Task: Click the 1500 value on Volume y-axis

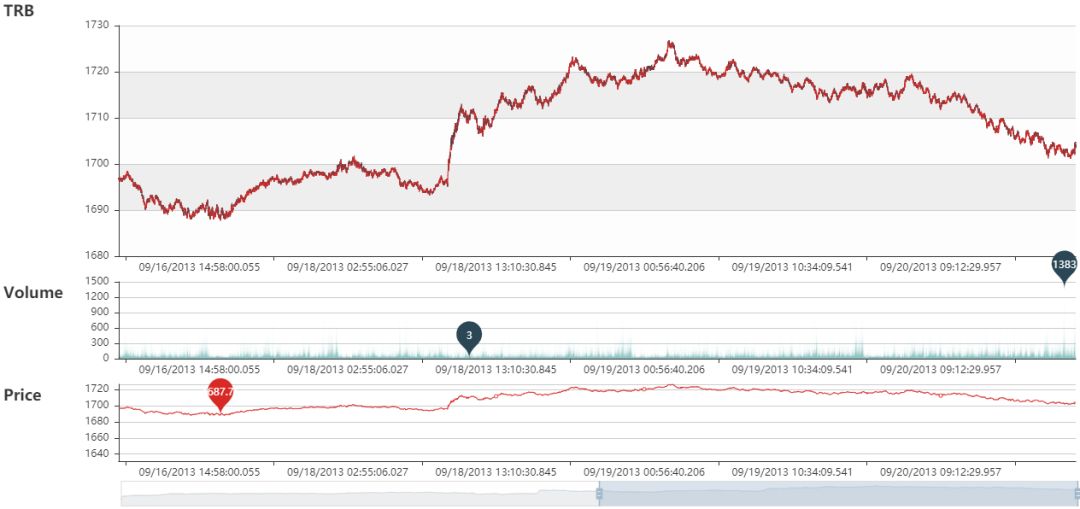Action: (96, 282)
